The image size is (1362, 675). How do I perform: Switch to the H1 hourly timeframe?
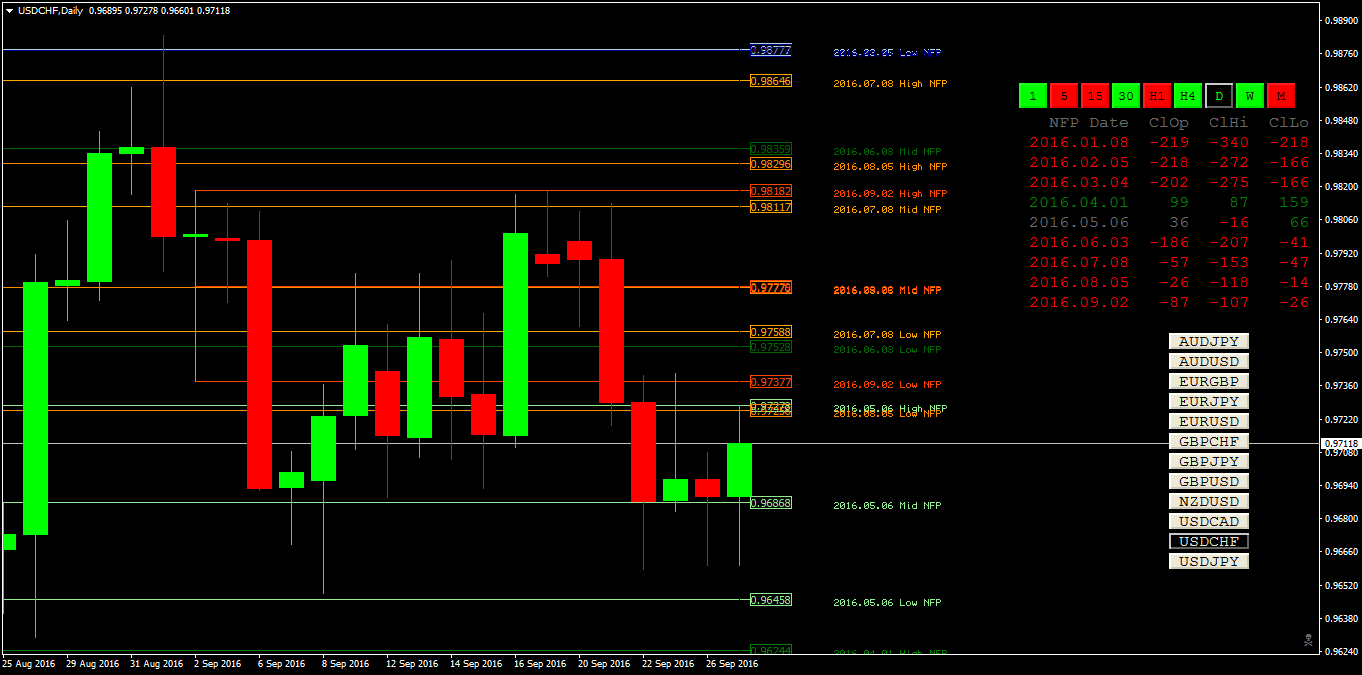tap(1157, 95)
